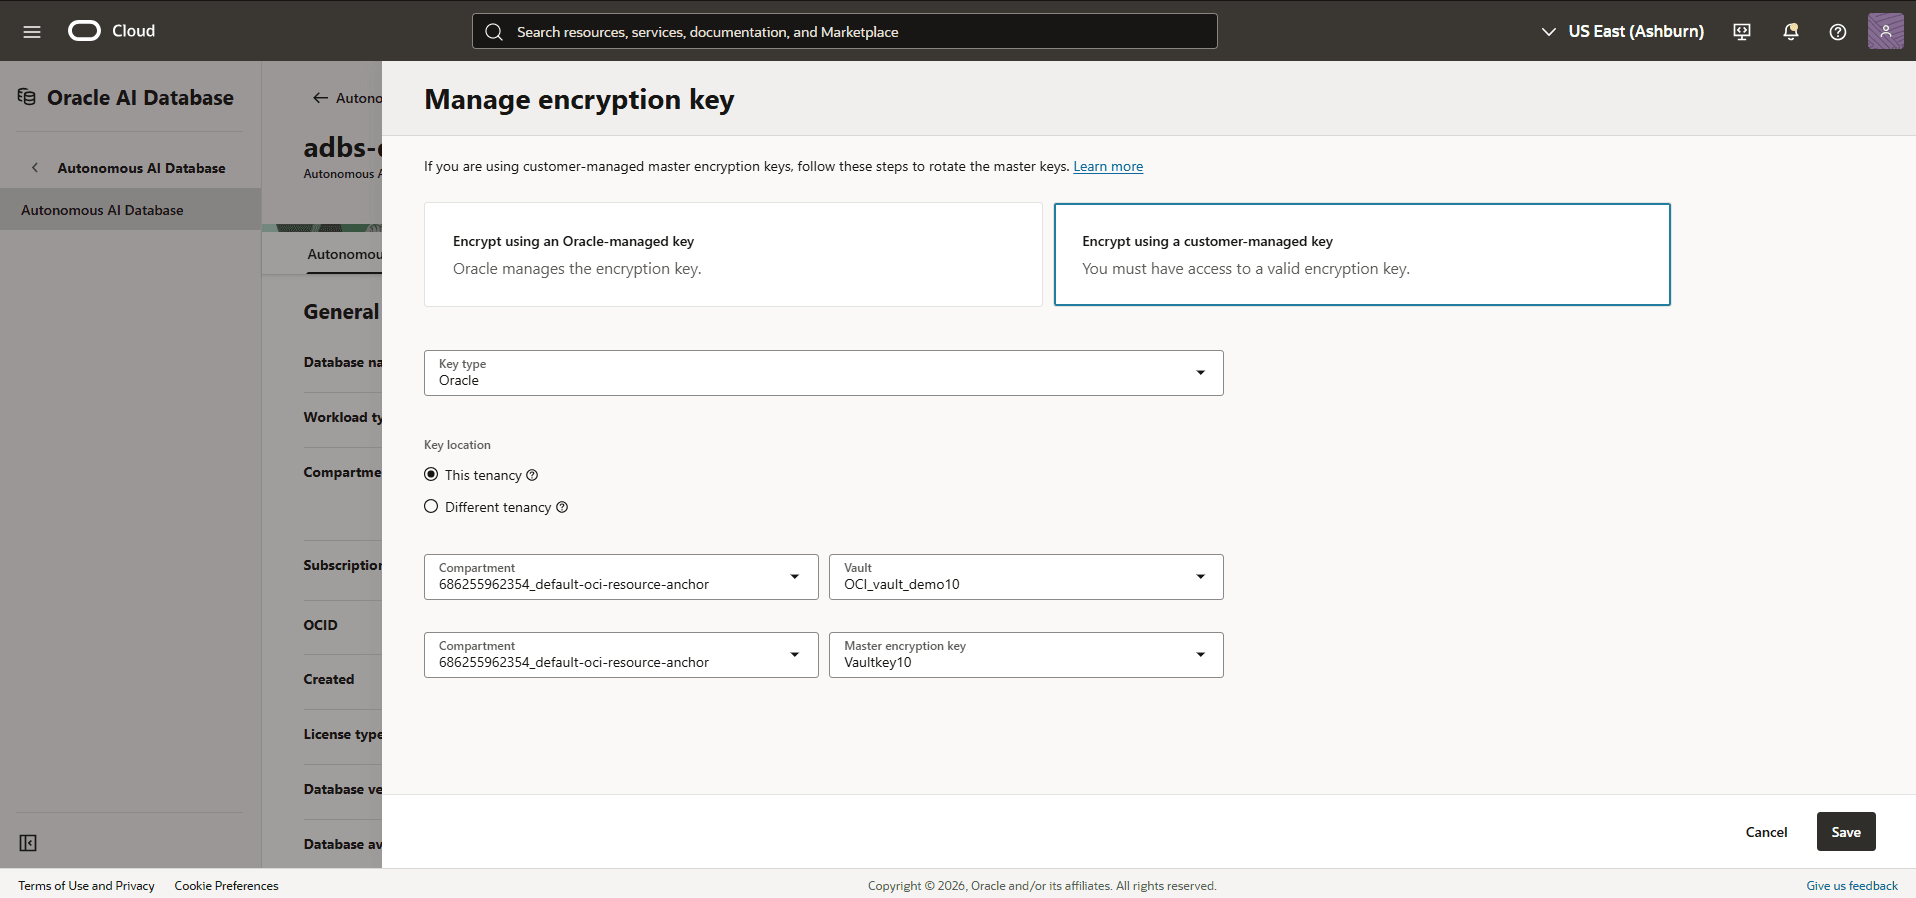Click the search magnifier icon
The height and width of the screenshot is (898, 1916).
[x=494, y=32]
